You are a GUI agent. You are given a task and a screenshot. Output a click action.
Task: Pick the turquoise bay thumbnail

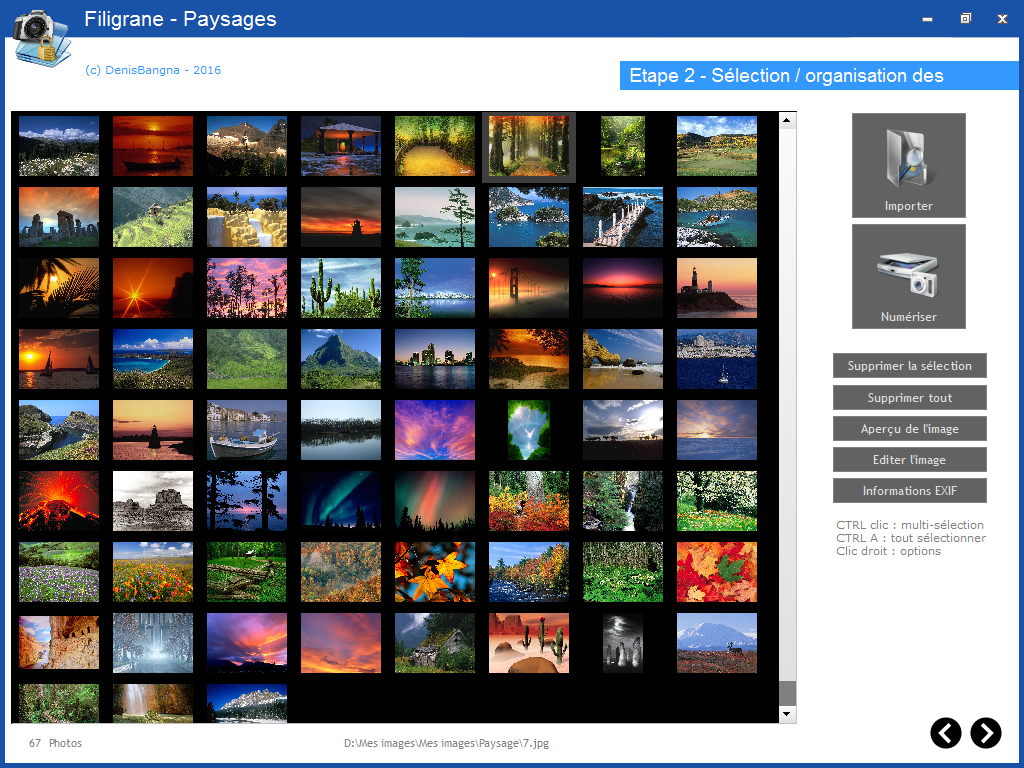point(153,359)
